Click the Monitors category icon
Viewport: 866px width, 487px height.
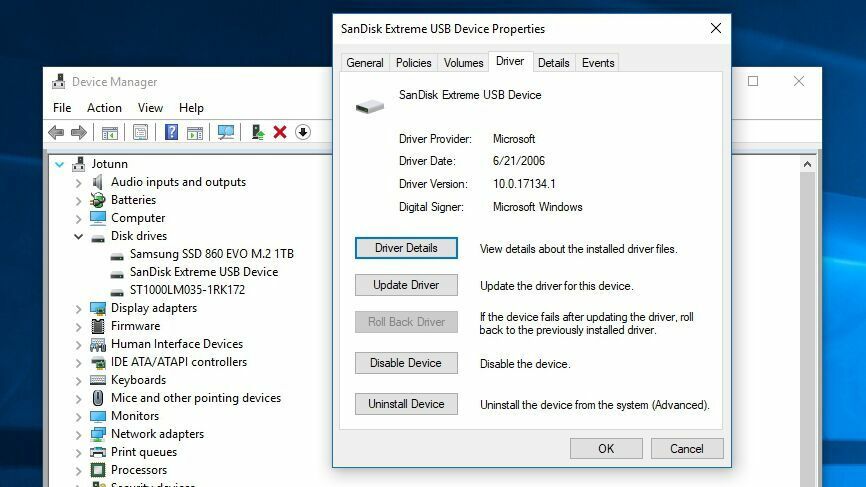pyautogui.click(x=98, y=416)
